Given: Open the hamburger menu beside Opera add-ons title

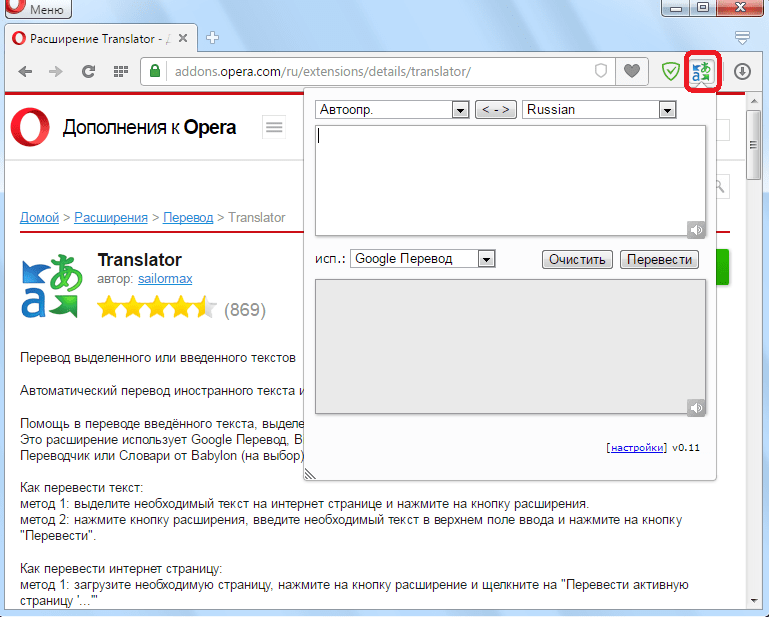Looking at the screenshot, I should tap(273, 127).
